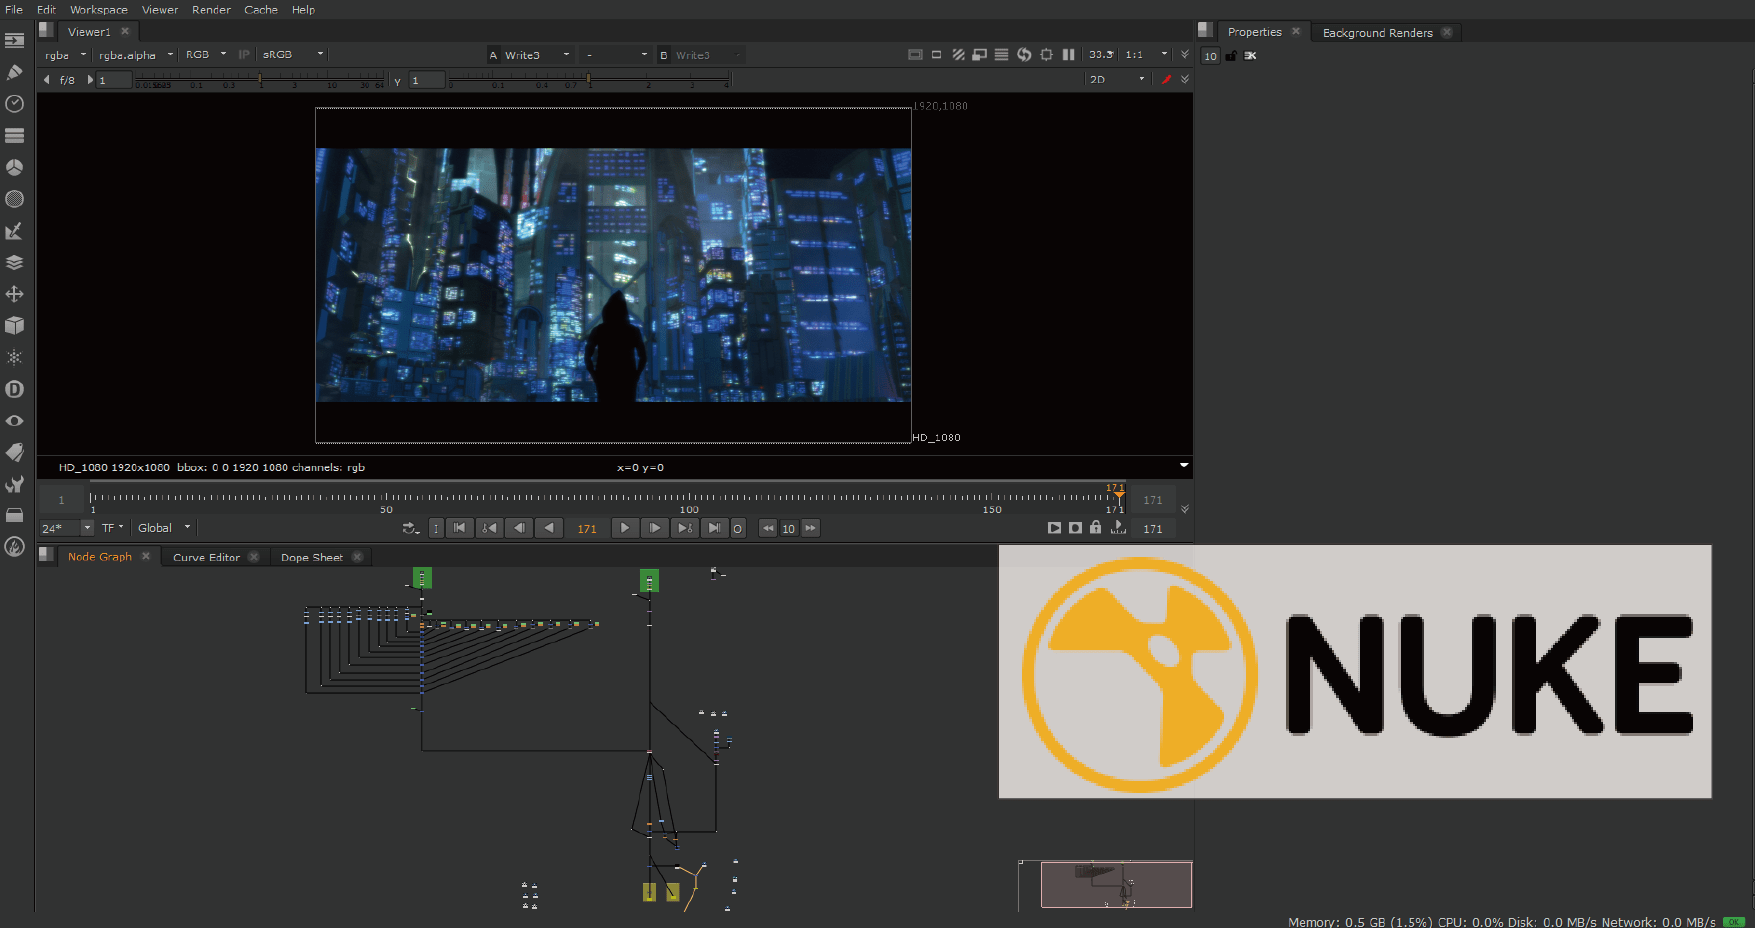
Task: Open the sRGB viewer colorspace dropdown
Action: [x=292, y=55]
